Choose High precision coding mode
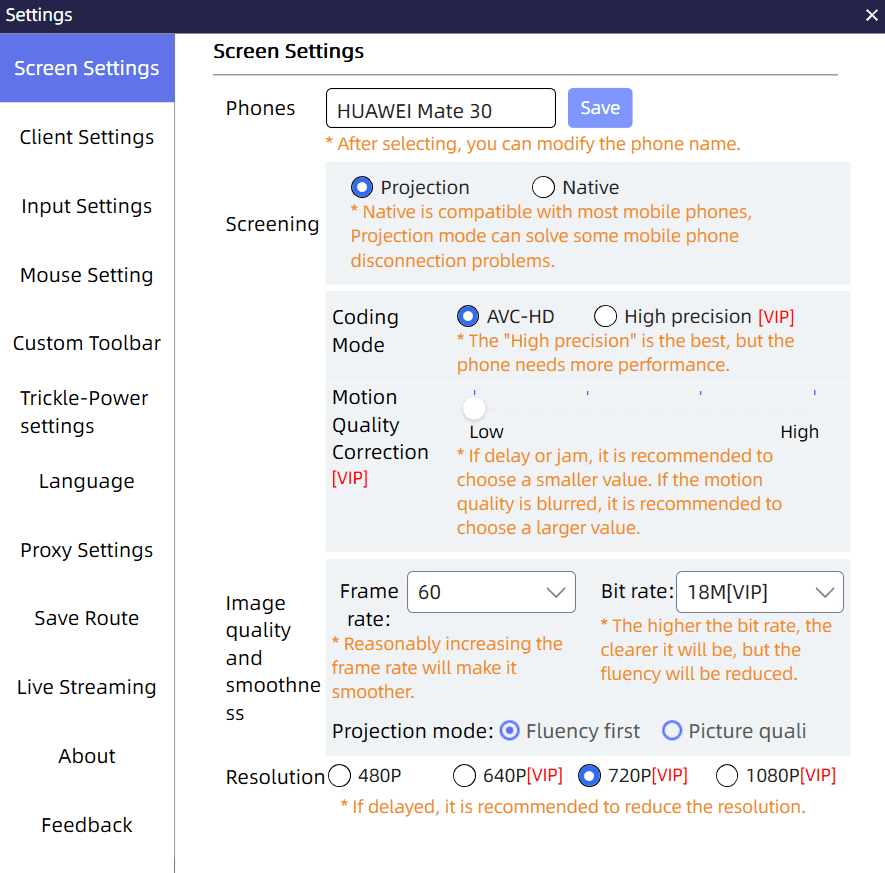Screen dimensions: 885x873 [x=605, y=316]
